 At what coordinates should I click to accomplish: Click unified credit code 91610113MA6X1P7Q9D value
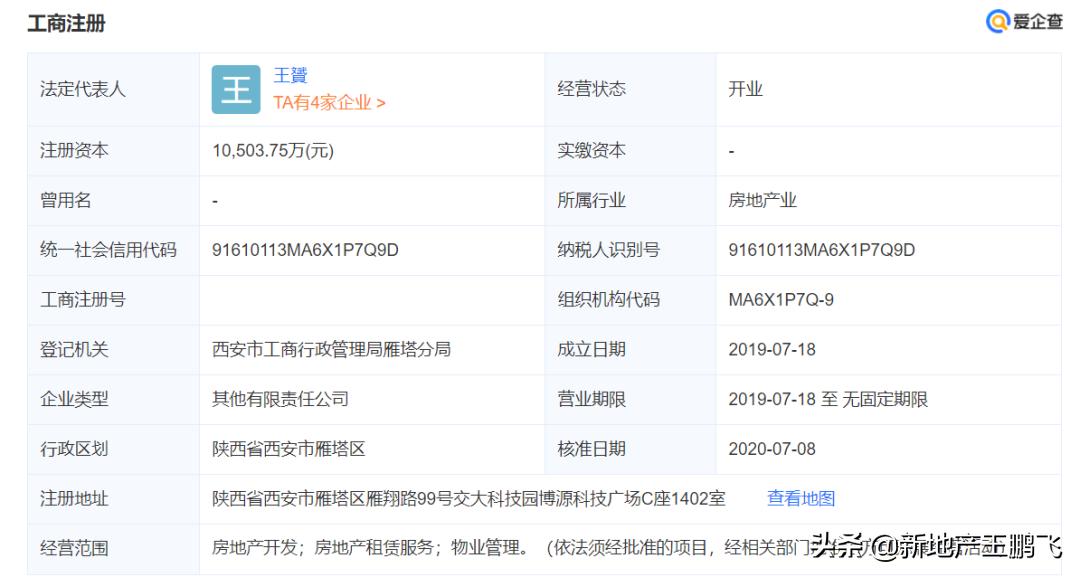pyautogui.click(x=305, y=250)
